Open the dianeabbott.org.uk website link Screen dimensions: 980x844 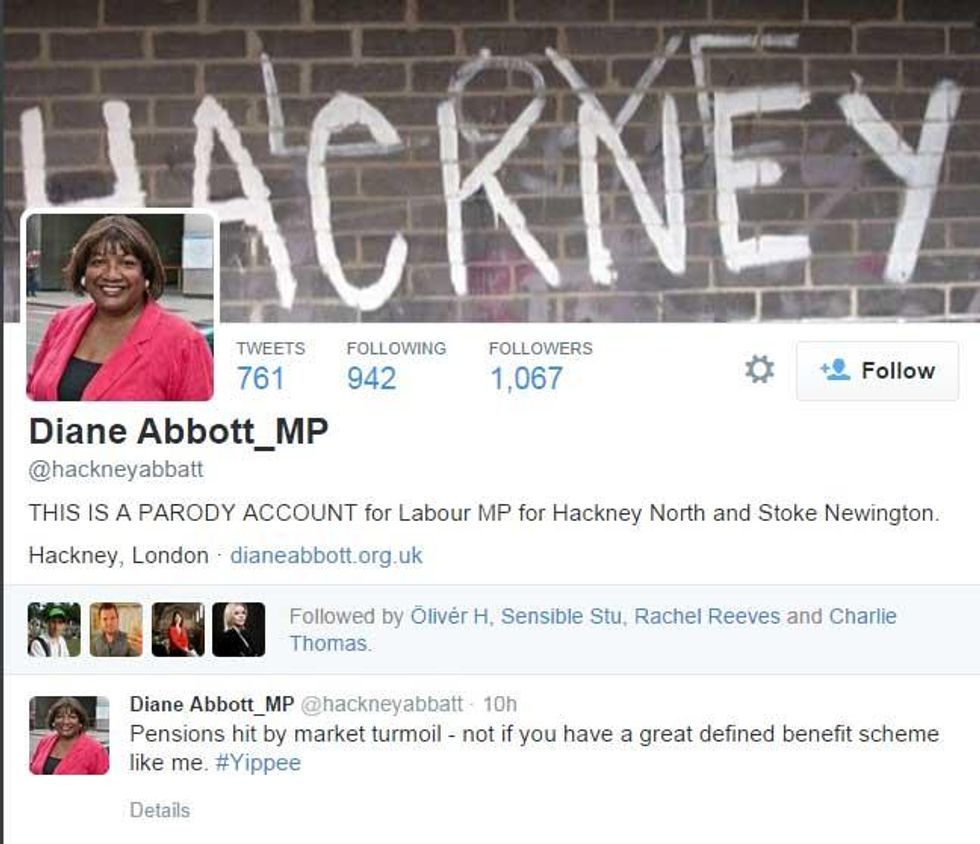pos(326,555)
